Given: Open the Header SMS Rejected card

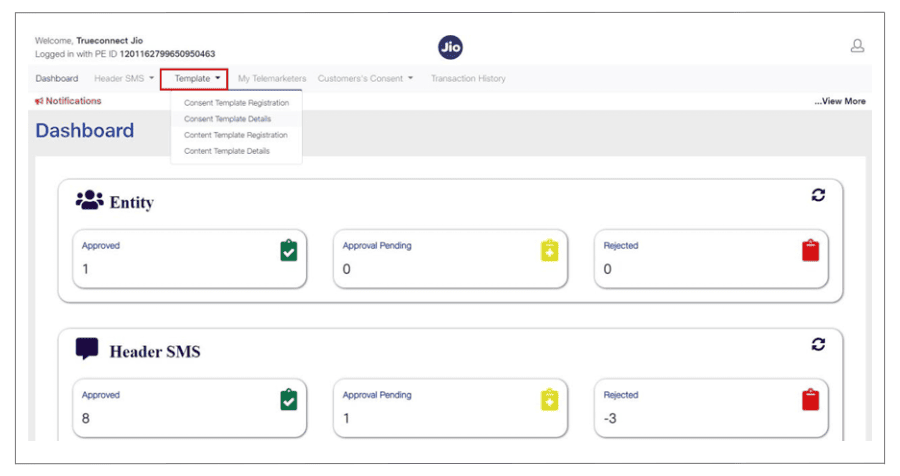Looking at the screenshot, I should click(x=711, y=408).
